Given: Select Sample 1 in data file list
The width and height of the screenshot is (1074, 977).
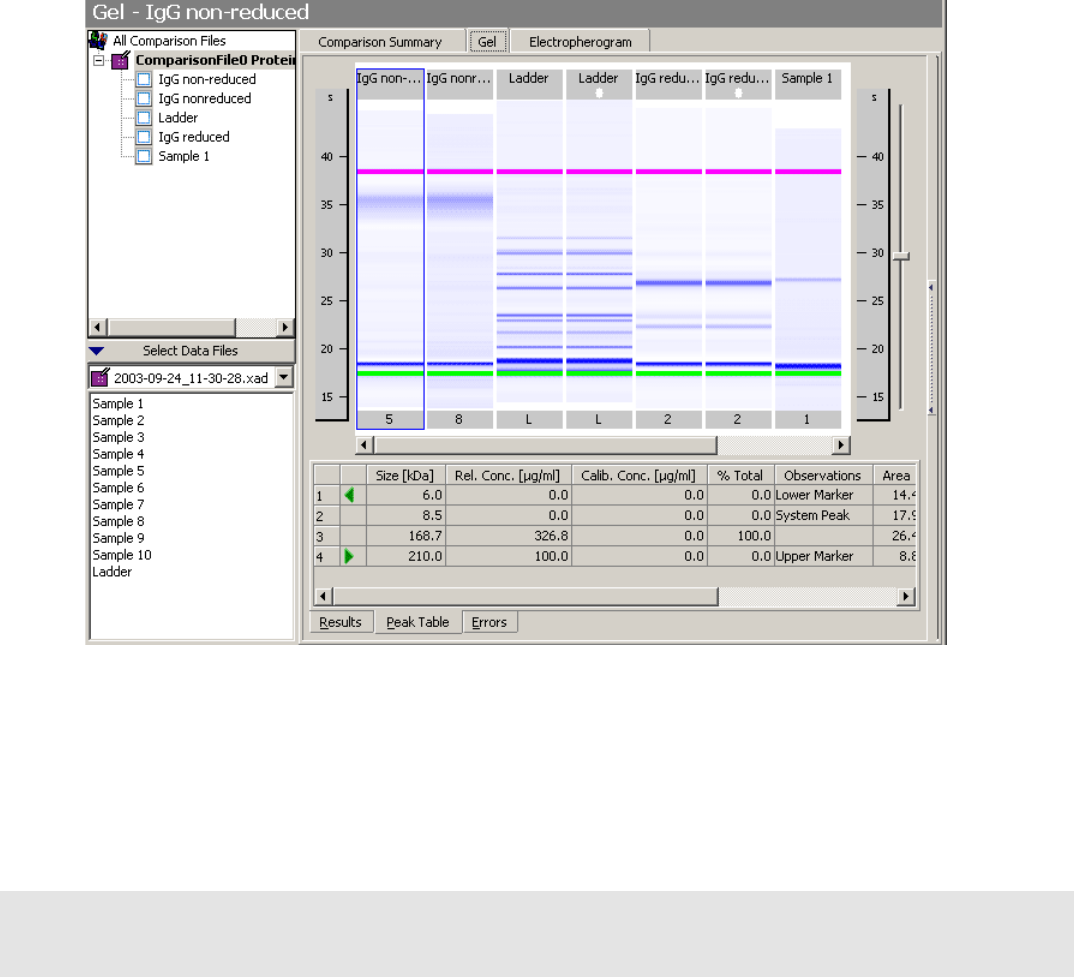Looking at the screenshot, I should tap(118, 404).
